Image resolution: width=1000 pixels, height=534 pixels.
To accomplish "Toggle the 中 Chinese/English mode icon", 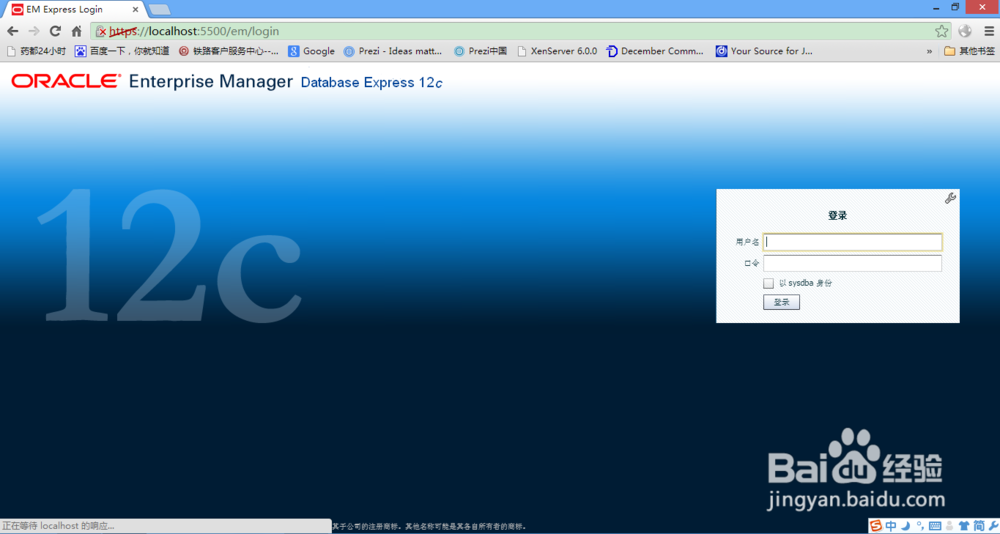I will (891, 526).
